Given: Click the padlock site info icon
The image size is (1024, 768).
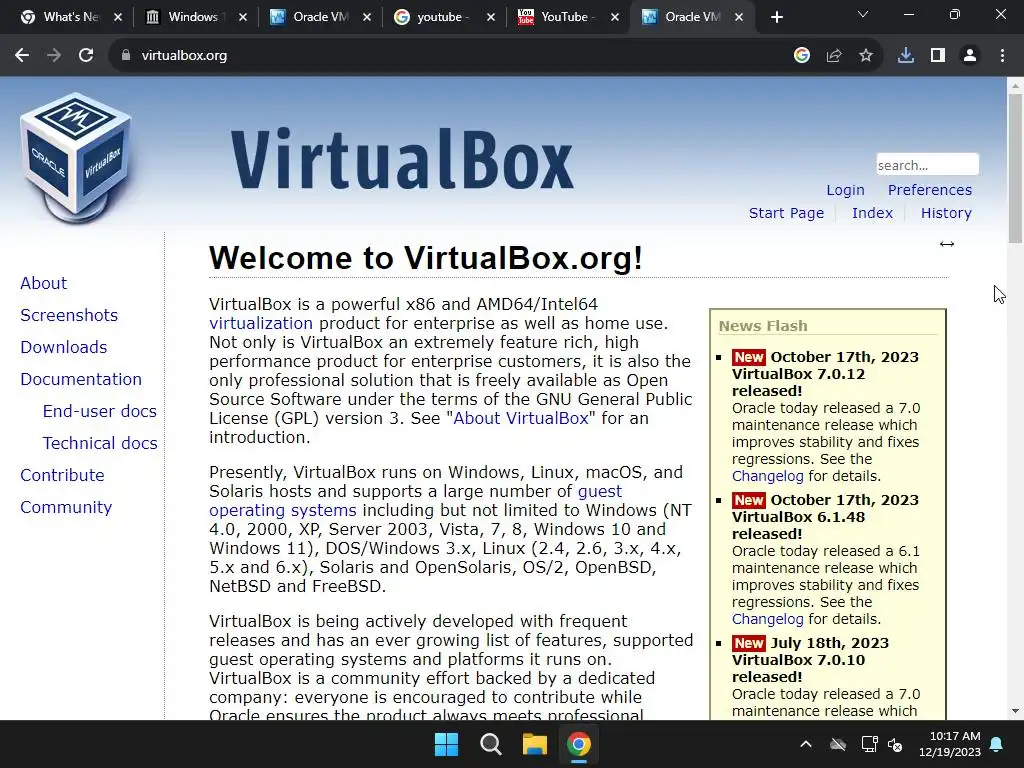Looking at the screenshot, I should tap(126, 56).
